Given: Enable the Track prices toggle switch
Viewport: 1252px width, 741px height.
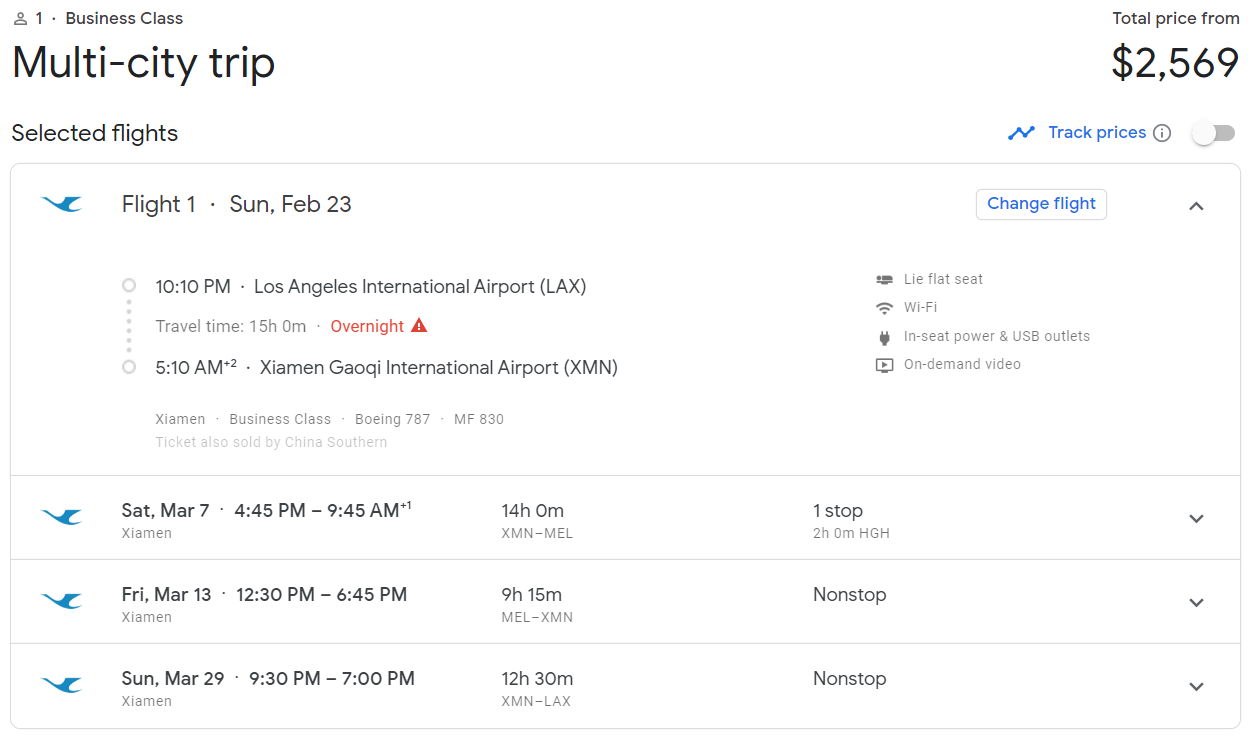Looking at the screenshot, I should [1213, 133].
